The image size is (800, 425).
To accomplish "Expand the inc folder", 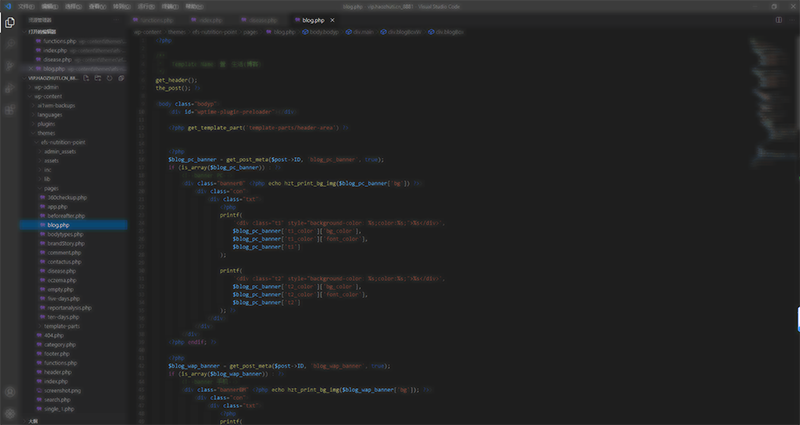I will tap(47, 170).
